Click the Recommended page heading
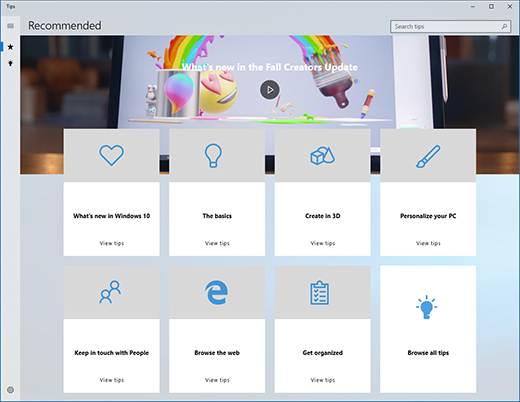Viewport: 520px width, 402px height. 65,26
